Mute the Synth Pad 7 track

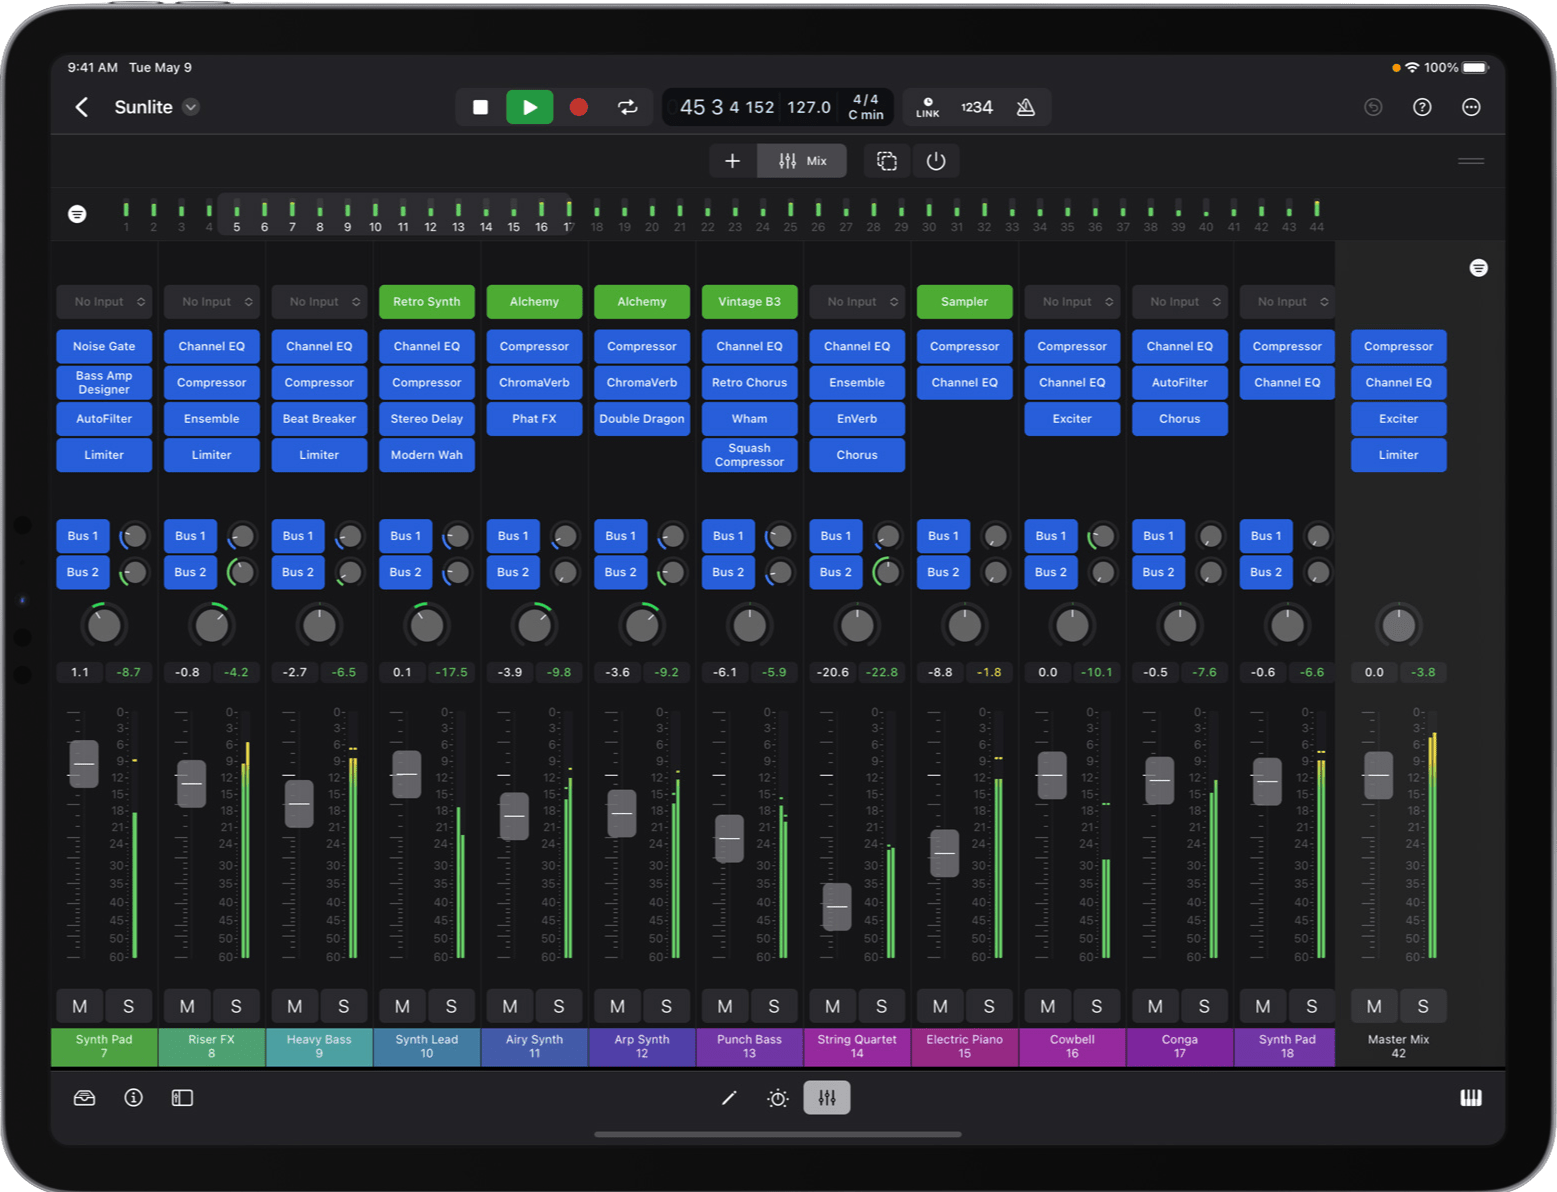coord(80,1007)
